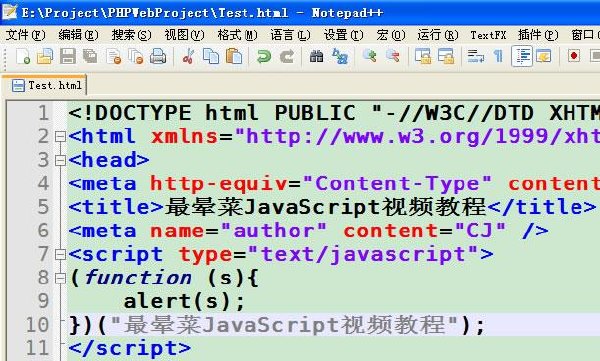Image resolution: width=600 pixels, height=361 pixels.
Task: Open the 运行(R) menu
Action: (x=438, y=35)
